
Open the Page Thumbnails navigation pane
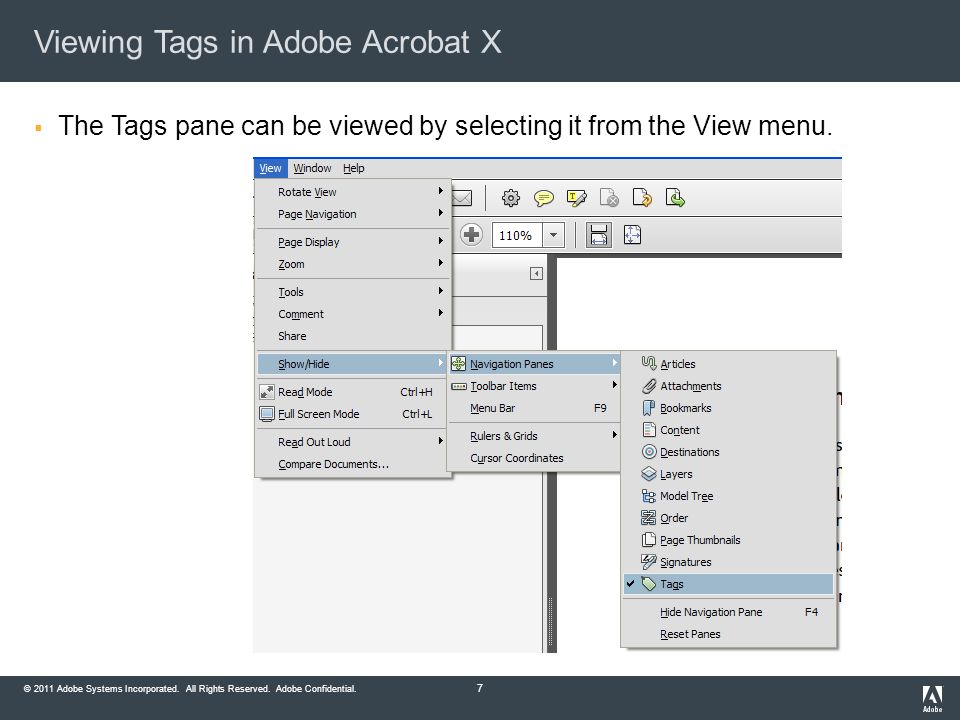[729, 540]
